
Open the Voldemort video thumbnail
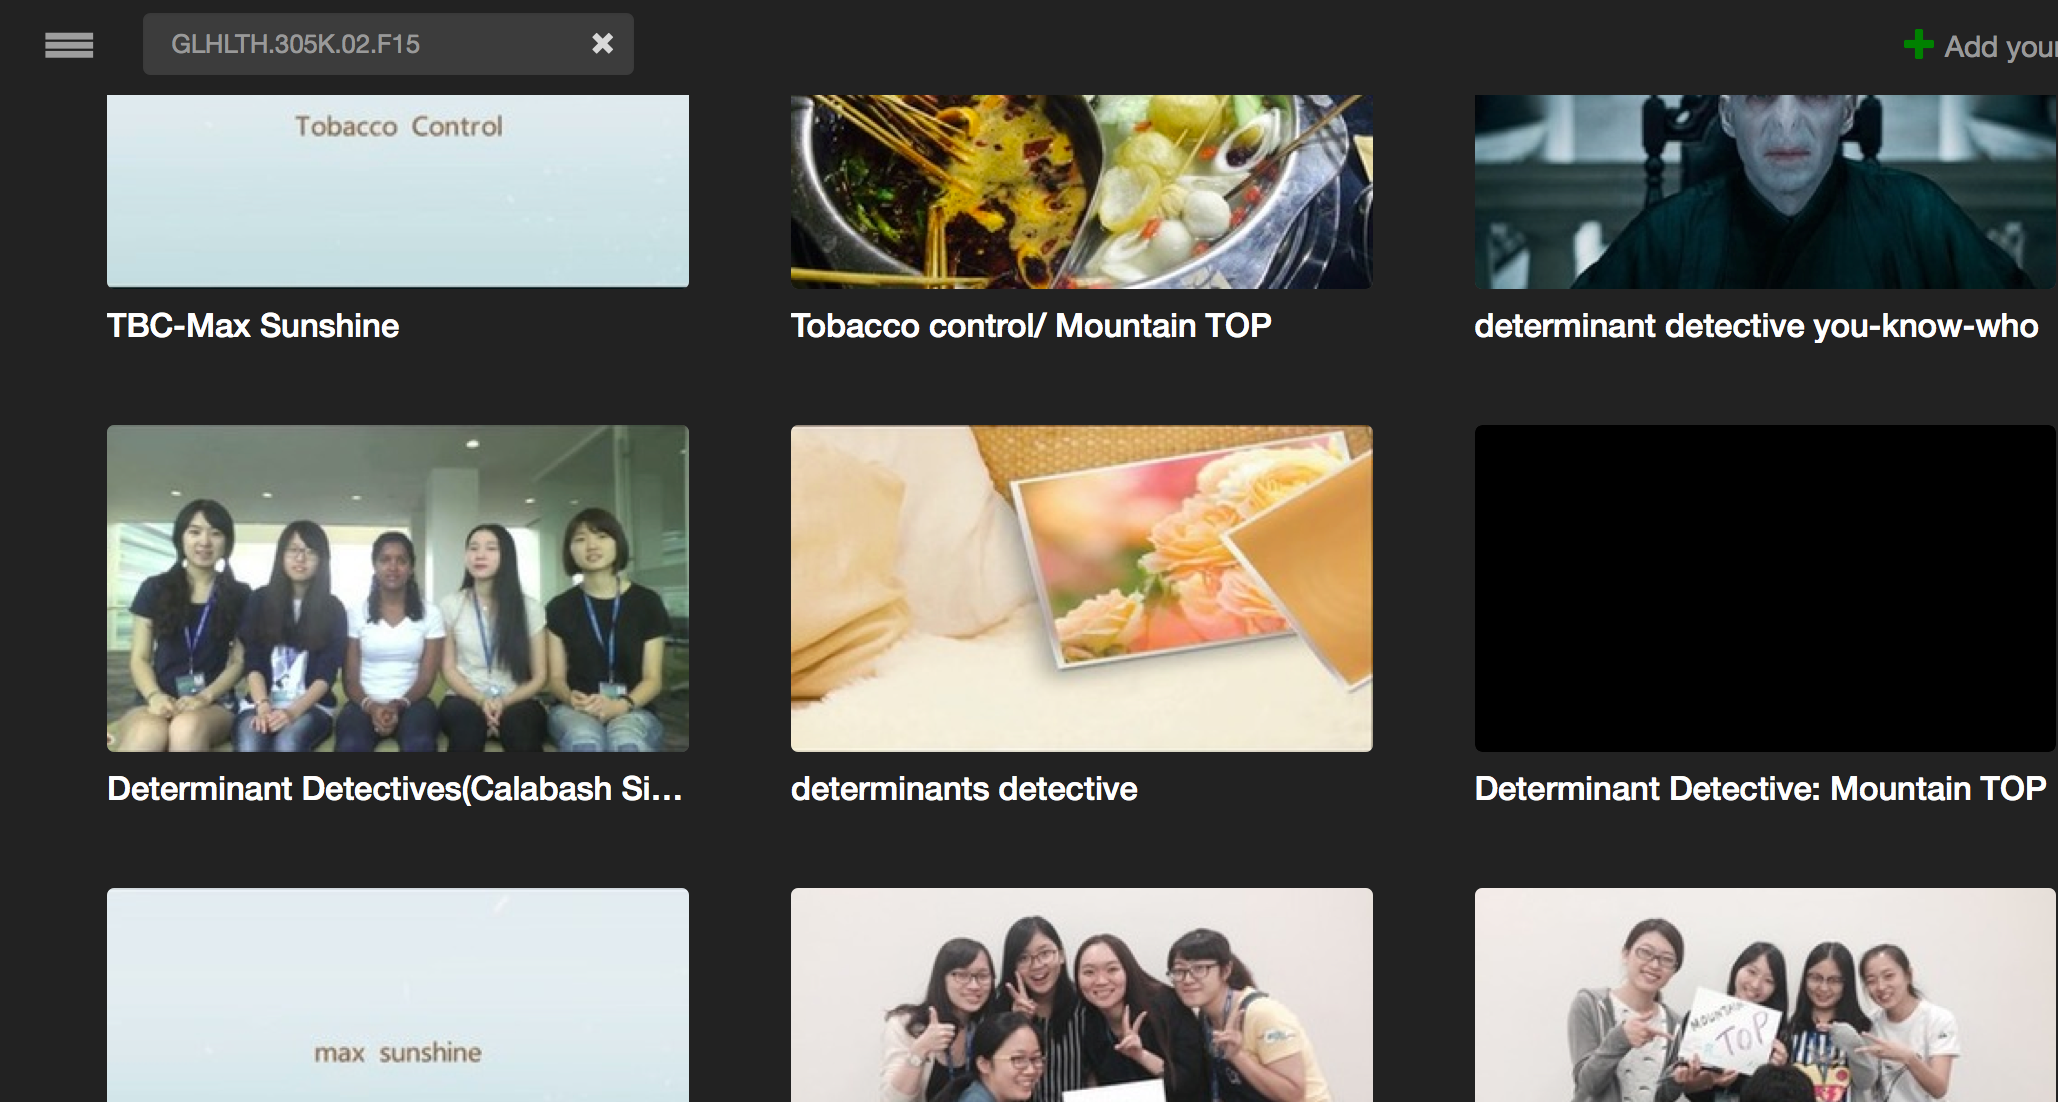1765,191
